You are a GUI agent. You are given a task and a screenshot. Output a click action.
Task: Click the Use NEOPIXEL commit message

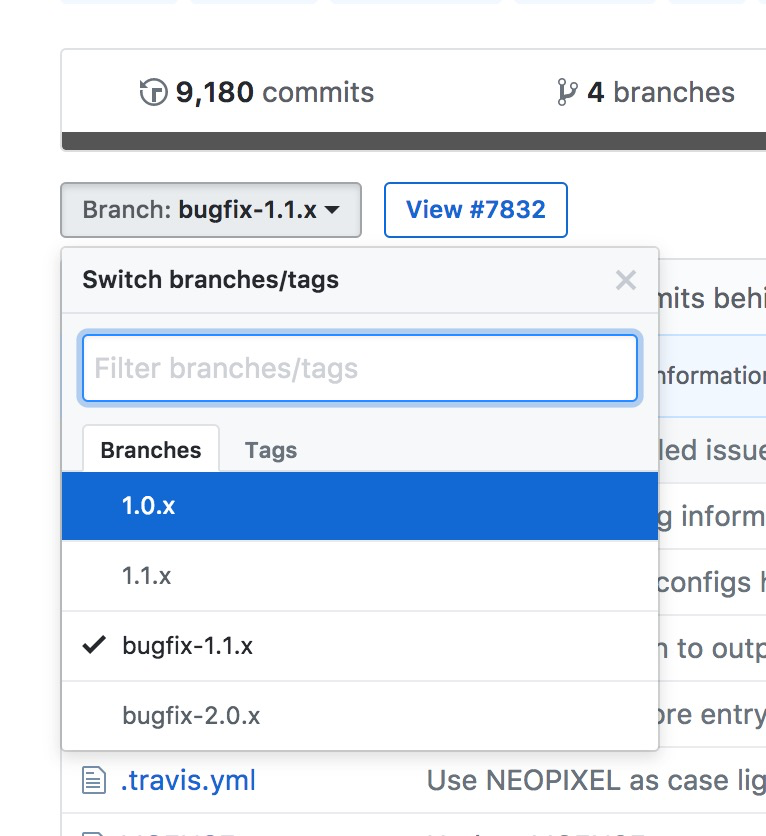pyautogui.click(x=596, y=781)
